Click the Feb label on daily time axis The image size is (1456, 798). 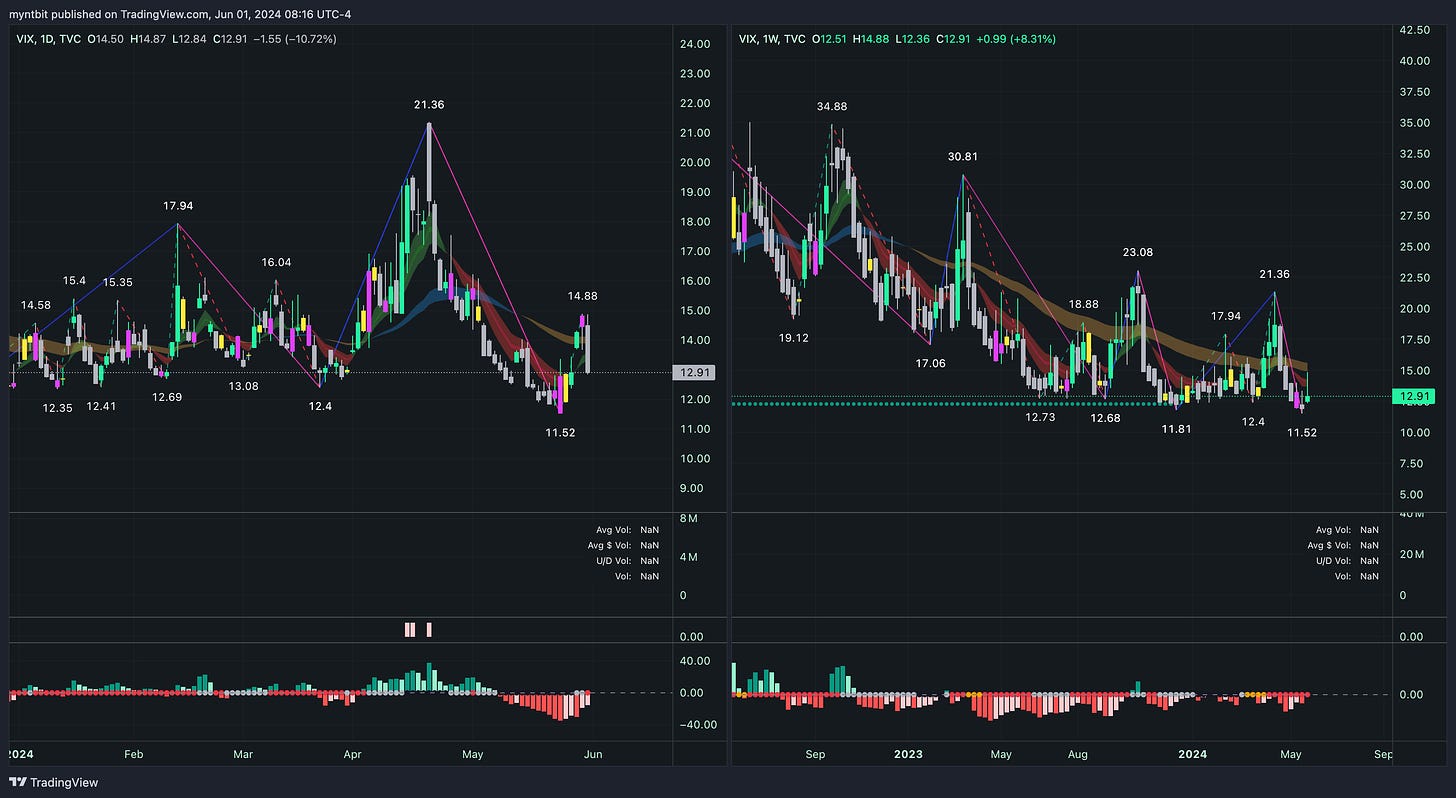[x=134, y=754]
